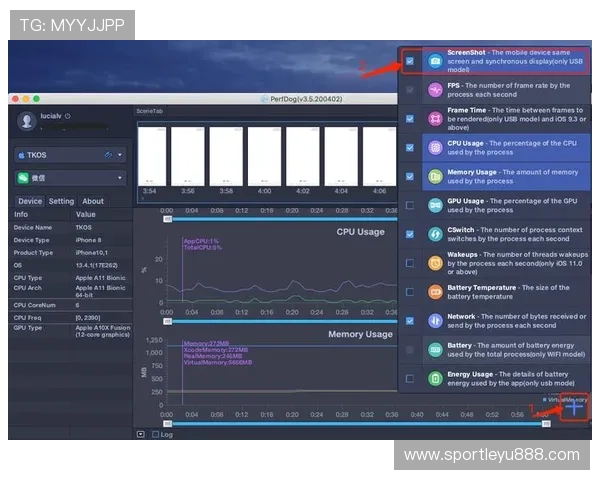This screenshot has width=600, height=480.
Task: Click the CPU Usage icon
Action: (x=435, y=147)
